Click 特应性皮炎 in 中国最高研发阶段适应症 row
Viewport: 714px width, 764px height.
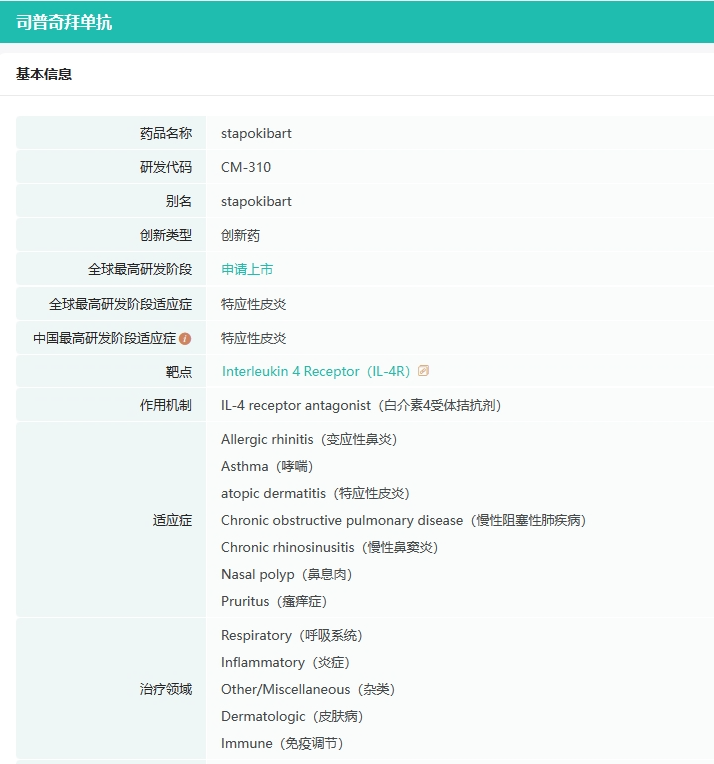tap(253, 339)
